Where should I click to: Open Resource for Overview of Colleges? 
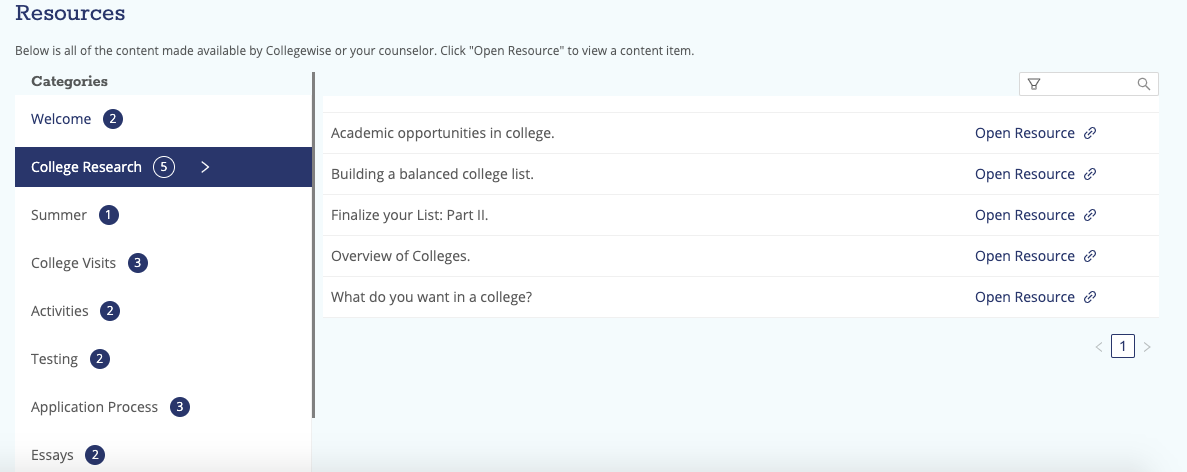1024,256
